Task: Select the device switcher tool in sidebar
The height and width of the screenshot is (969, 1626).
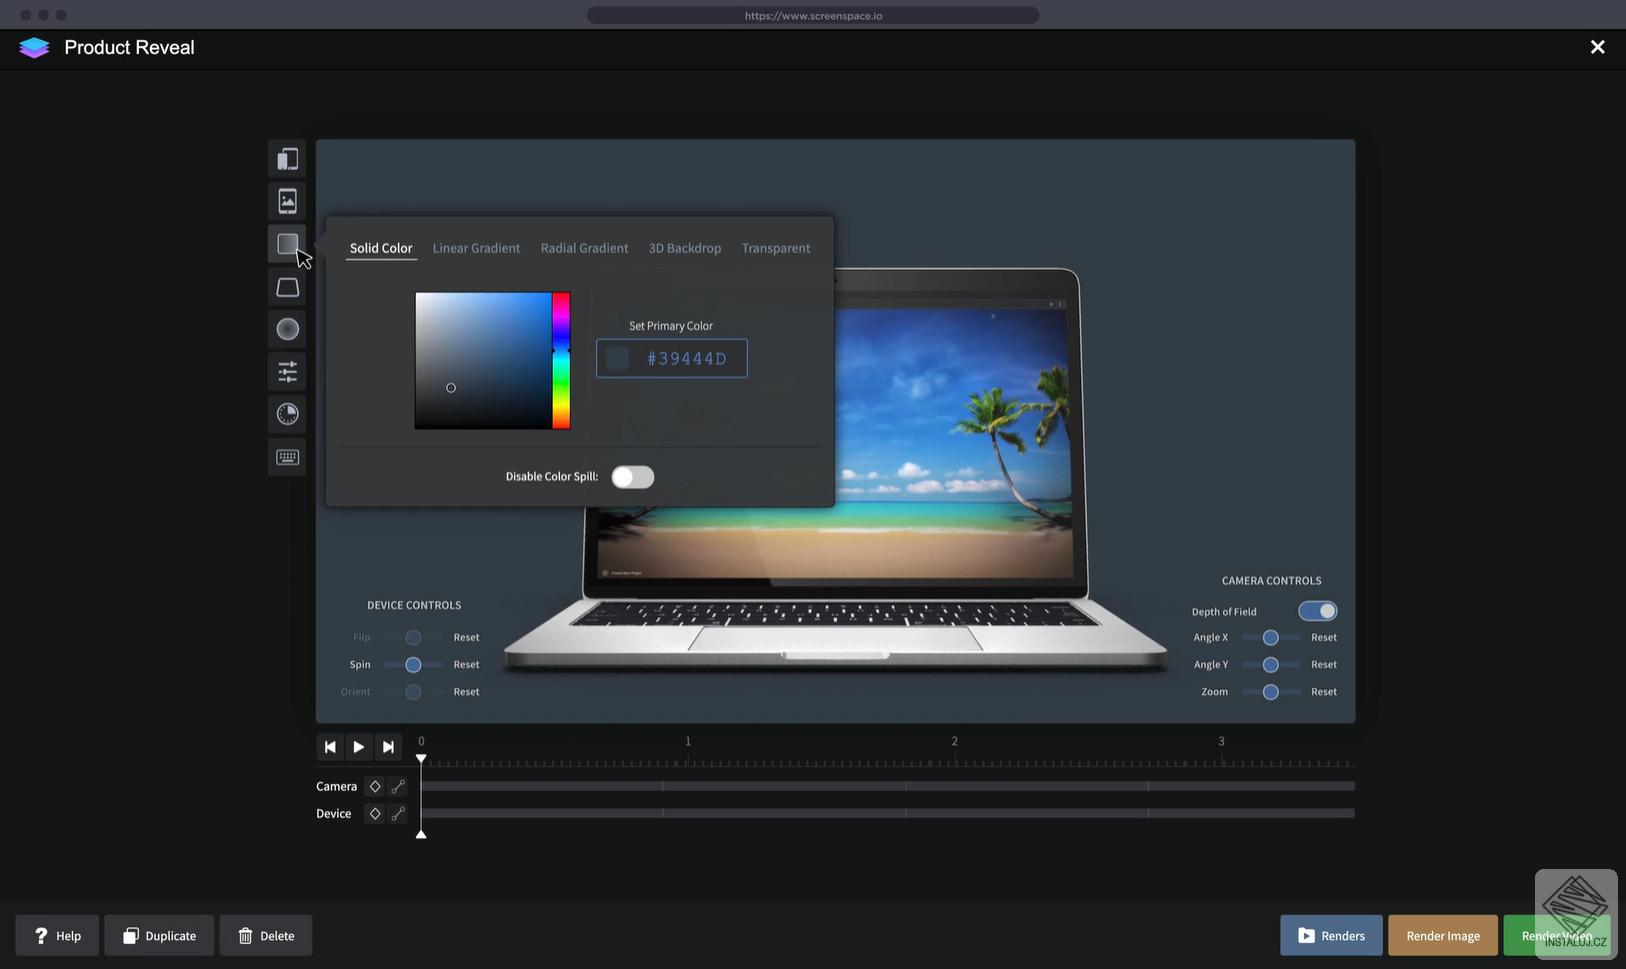Action: (287, 158)
